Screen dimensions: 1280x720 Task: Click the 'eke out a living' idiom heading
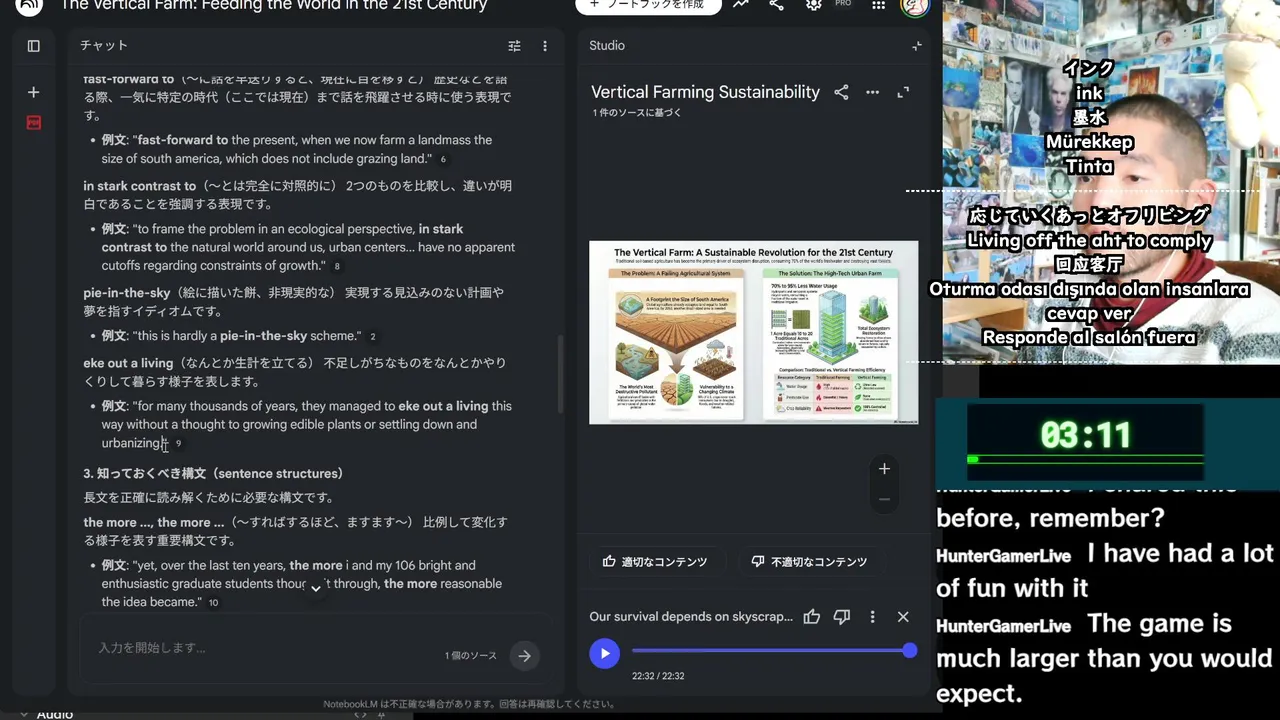(128, 363)
